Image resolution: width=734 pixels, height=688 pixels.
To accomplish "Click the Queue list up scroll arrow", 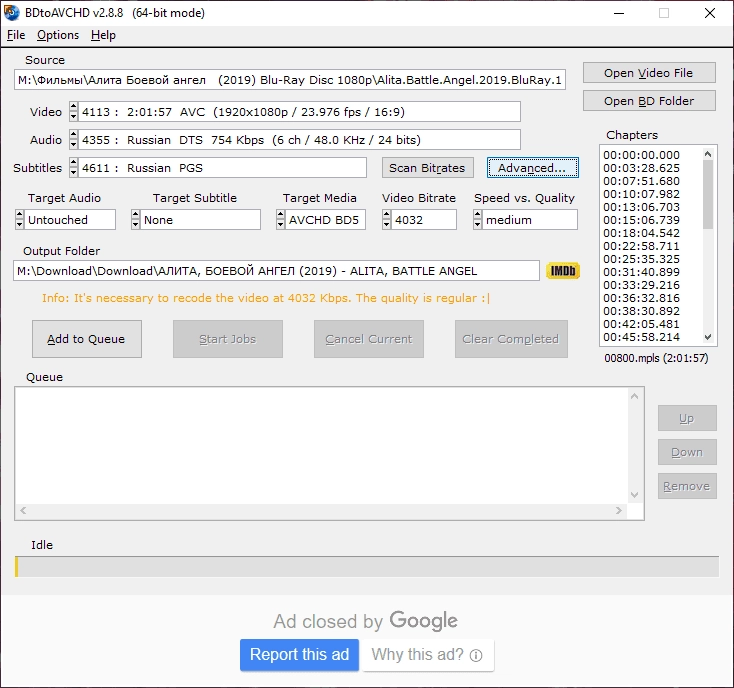I will click(635, 396).
